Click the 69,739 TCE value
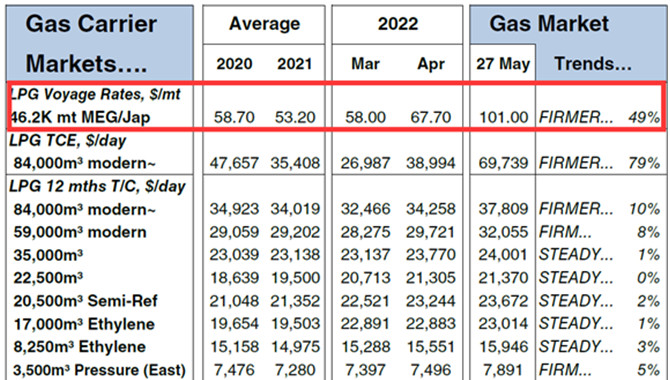Image resolution: width=670 pixels, height=380 pixels. pyautogui.click(x=503, y=163)
